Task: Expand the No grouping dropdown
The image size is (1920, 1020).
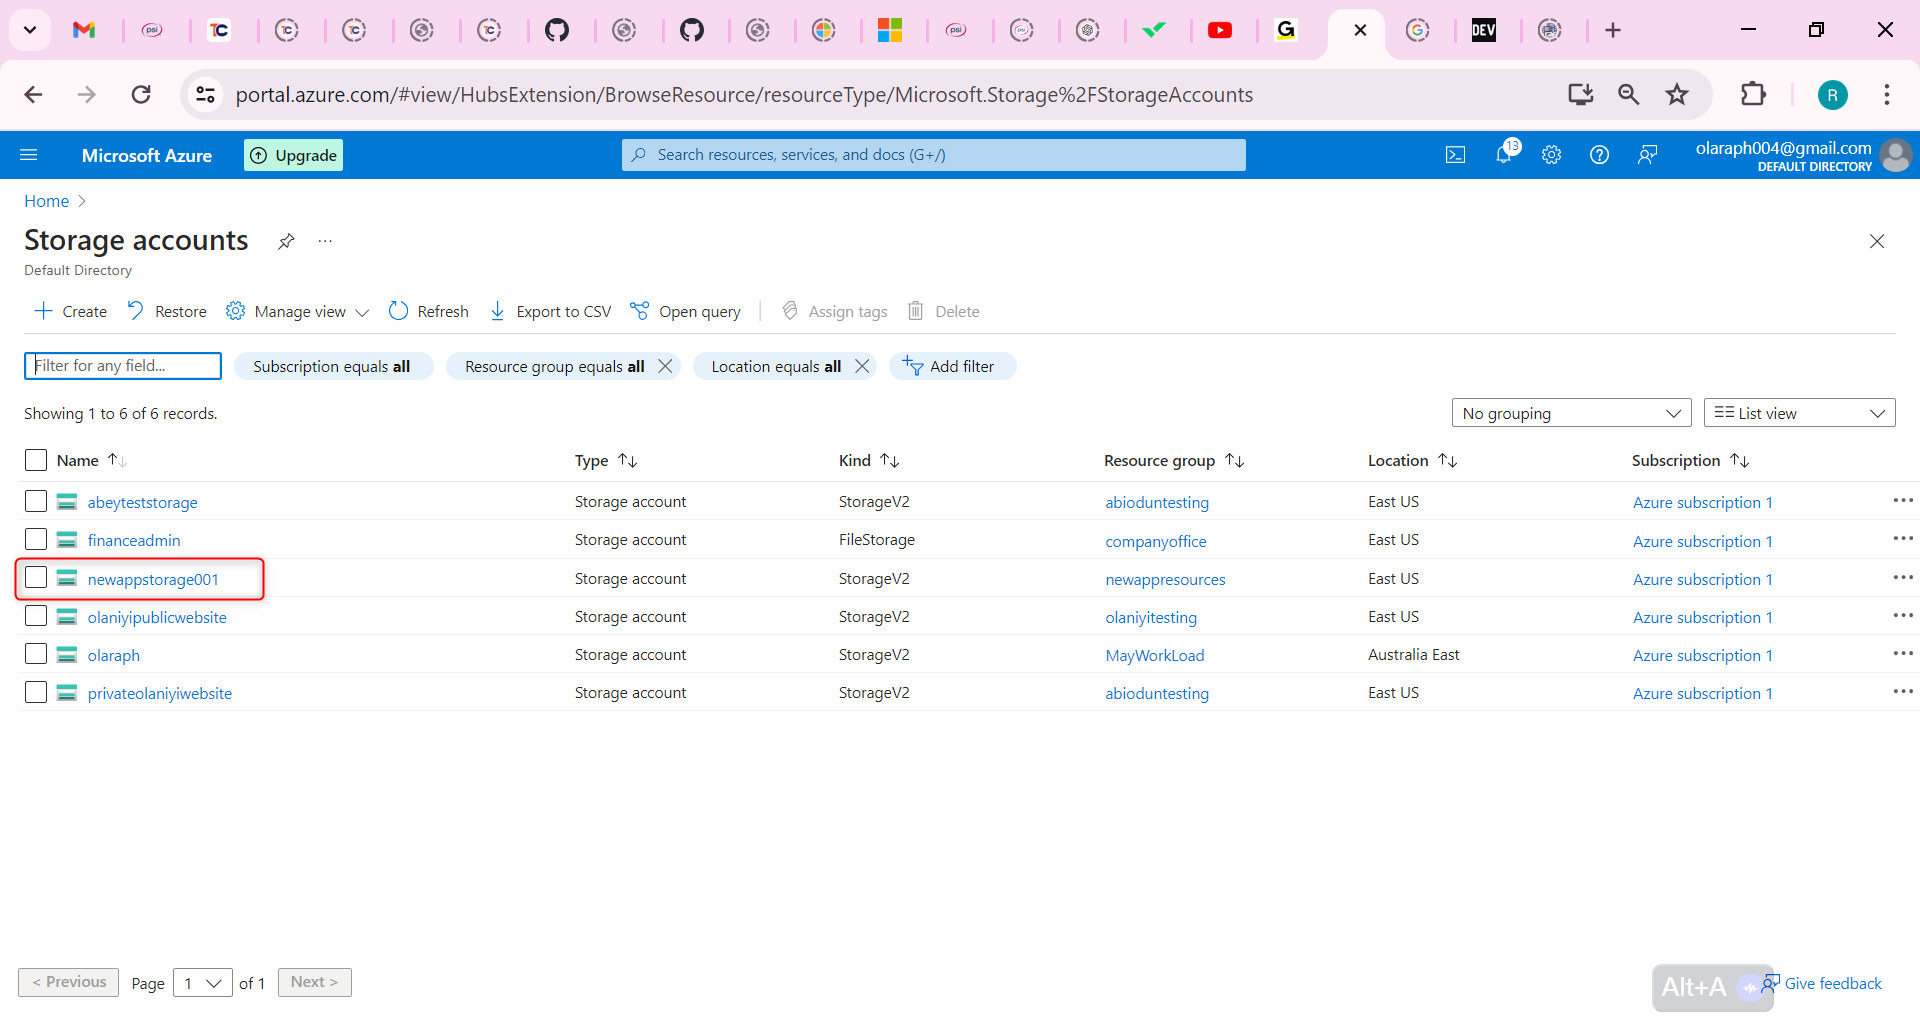Action: 1570,413
